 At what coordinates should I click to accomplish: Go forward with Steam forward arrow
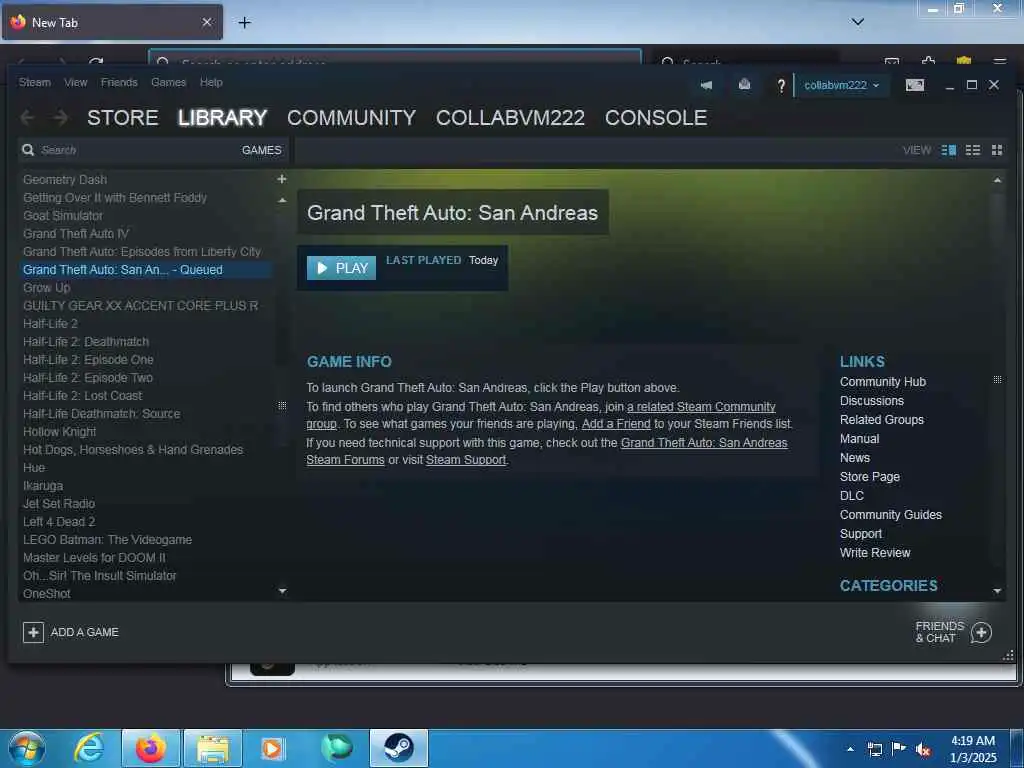(61, 118)
